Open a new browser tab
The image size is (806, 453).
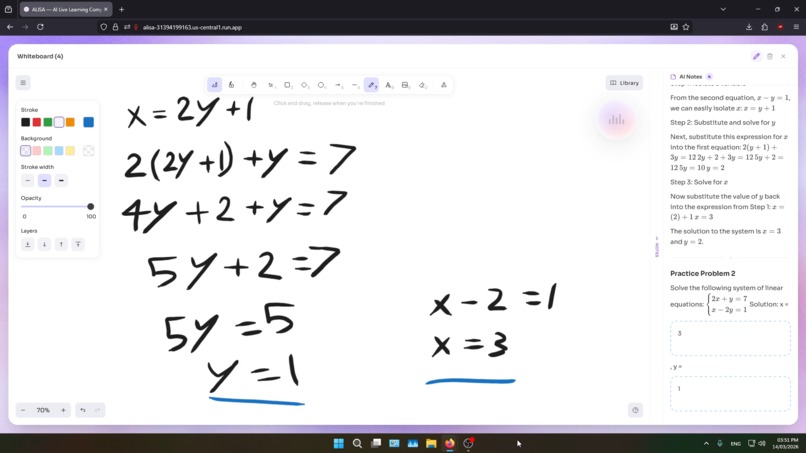tap(121, 9)
